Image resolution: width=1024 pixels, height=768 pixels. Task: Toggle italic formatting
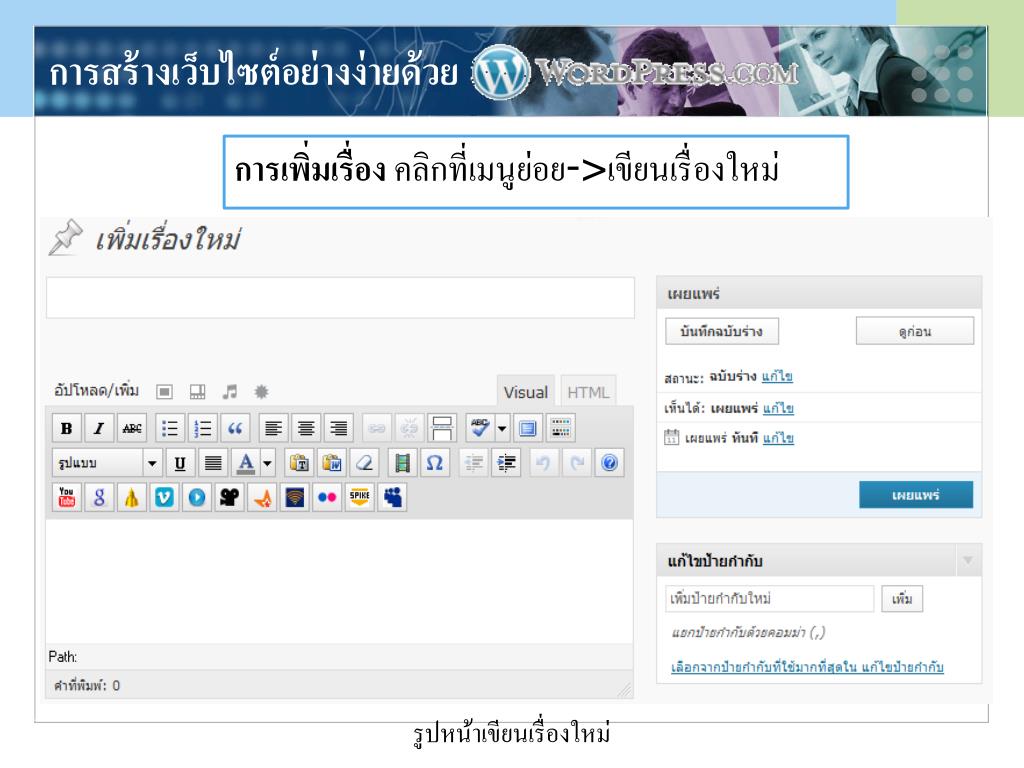pyautogui.click(x=99, y=428)
